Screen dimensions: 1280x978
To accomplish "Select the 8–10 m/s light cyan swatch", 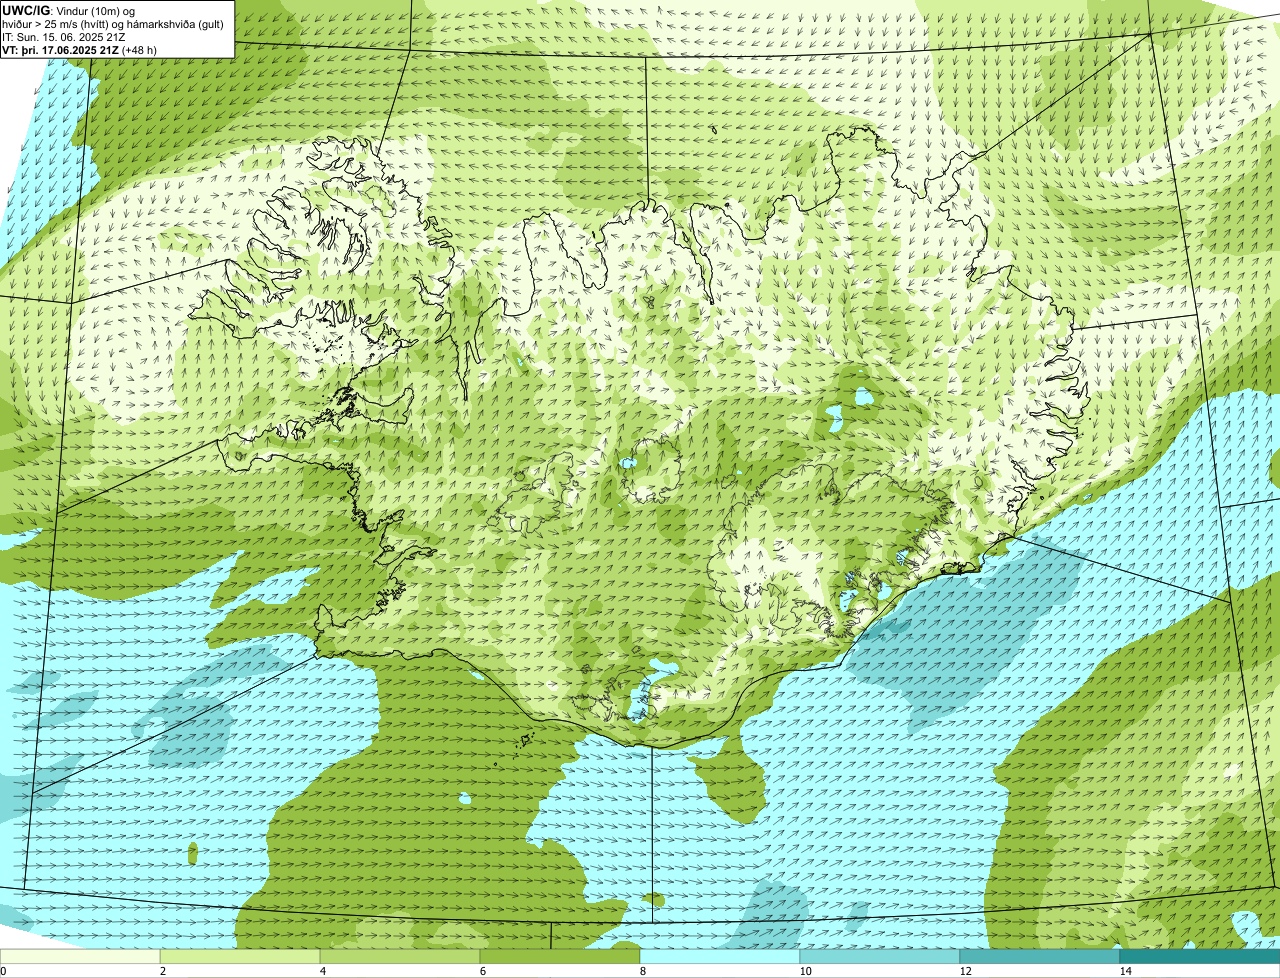I will [x=720, y=956].
